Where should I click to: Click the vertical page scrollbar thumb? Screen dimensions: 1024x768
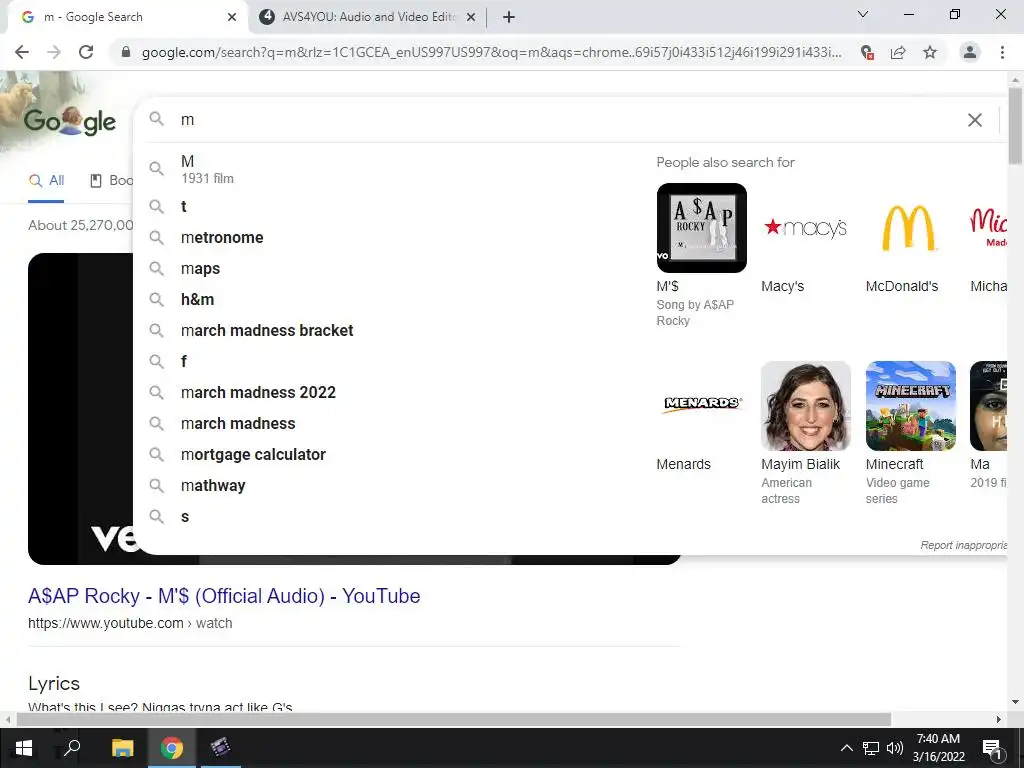pos(1015,124)
